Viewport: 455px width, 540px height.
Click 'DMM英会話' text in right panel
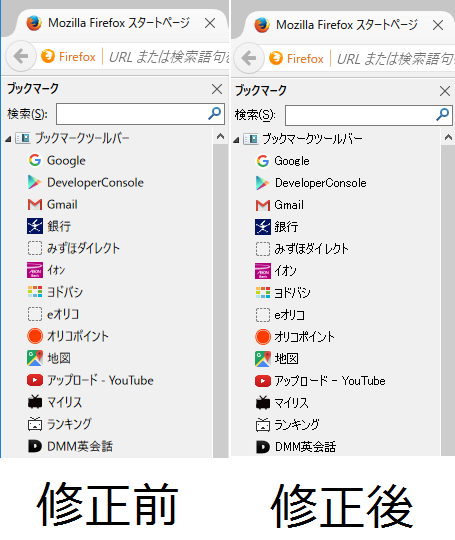click(305, 447)
